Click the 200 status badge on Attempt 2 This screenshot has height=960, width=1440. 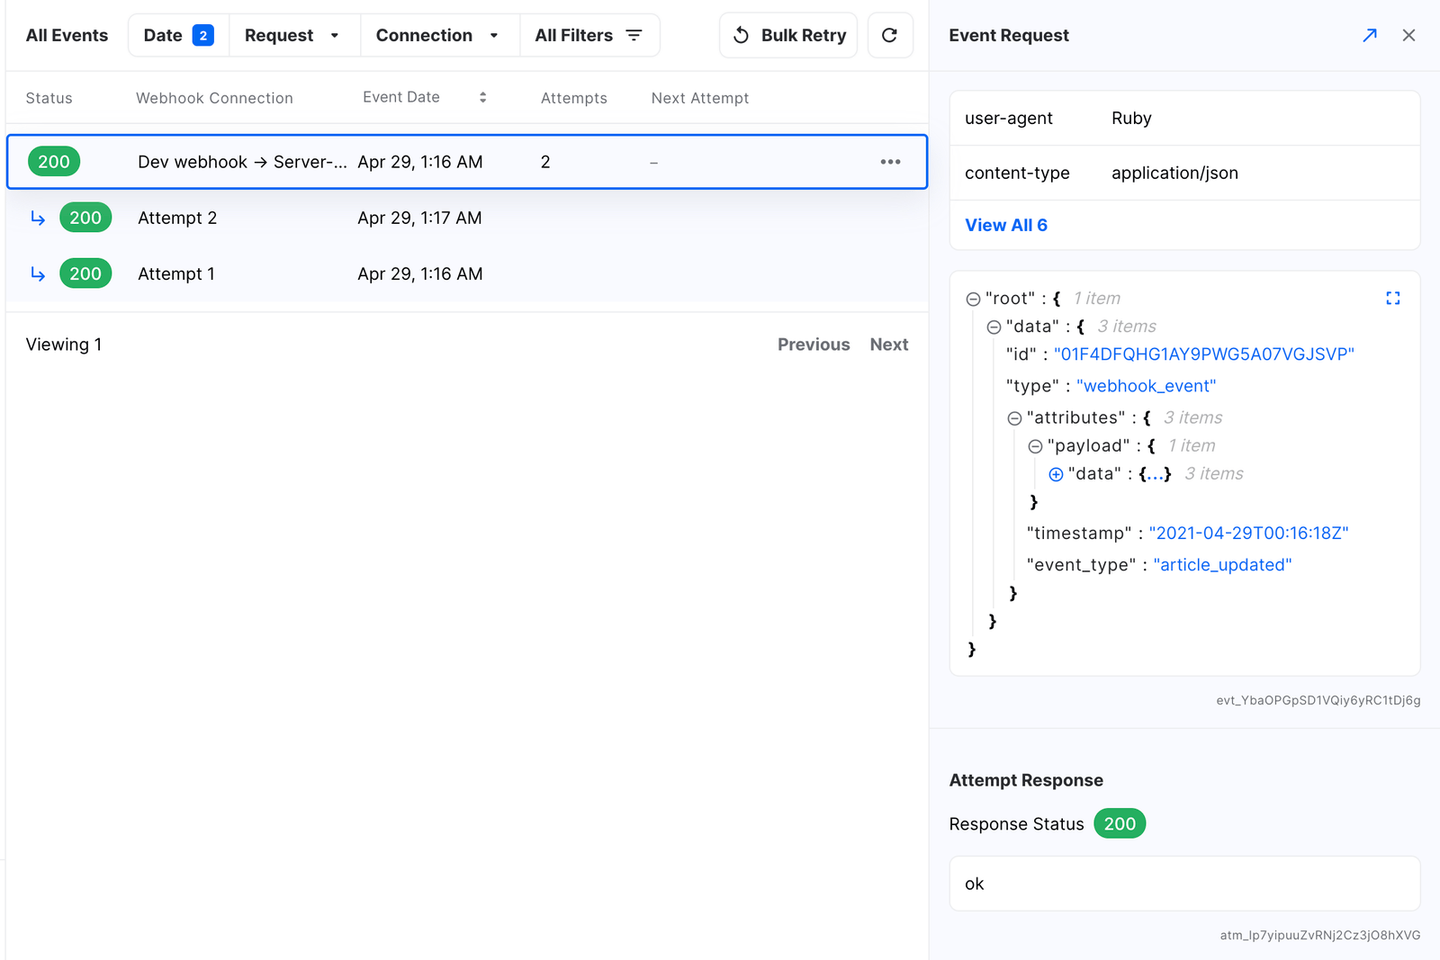click(85, 217)
